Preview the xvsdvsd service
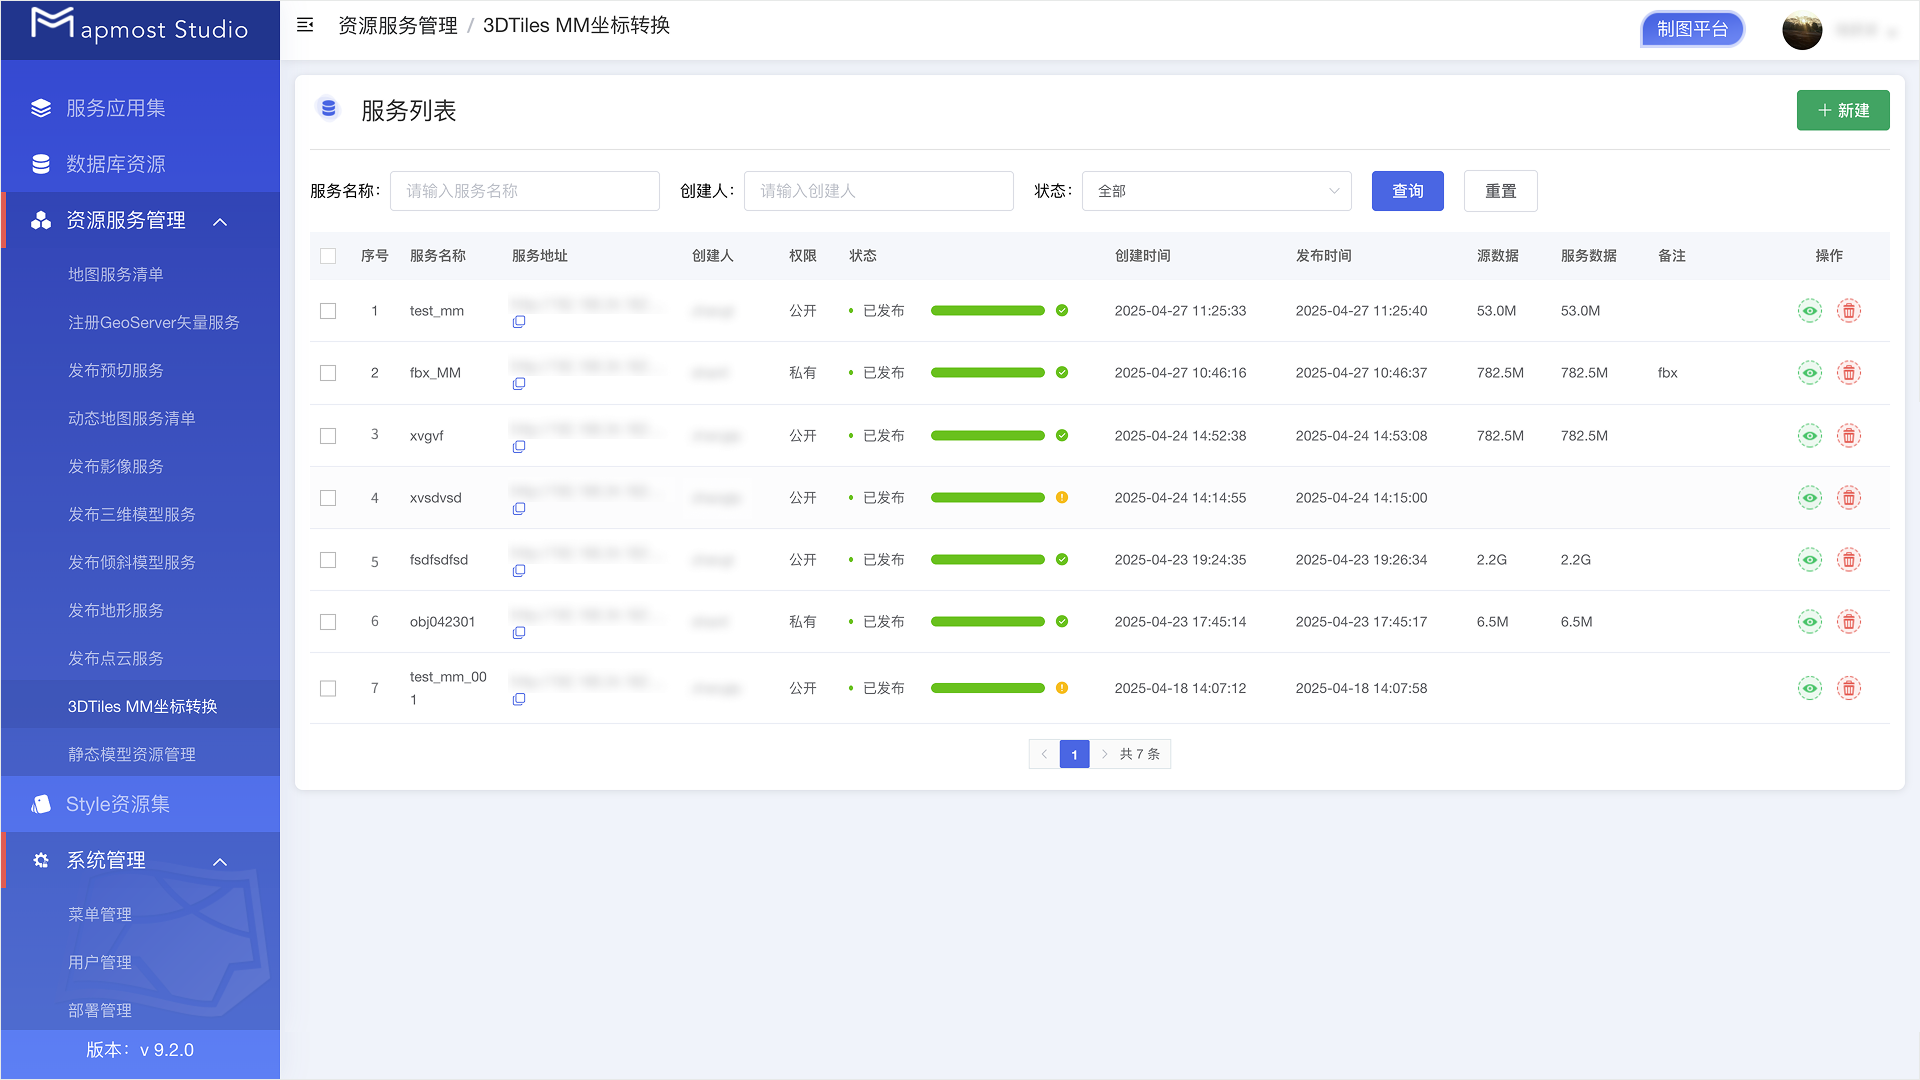 tap(1809, 498)
